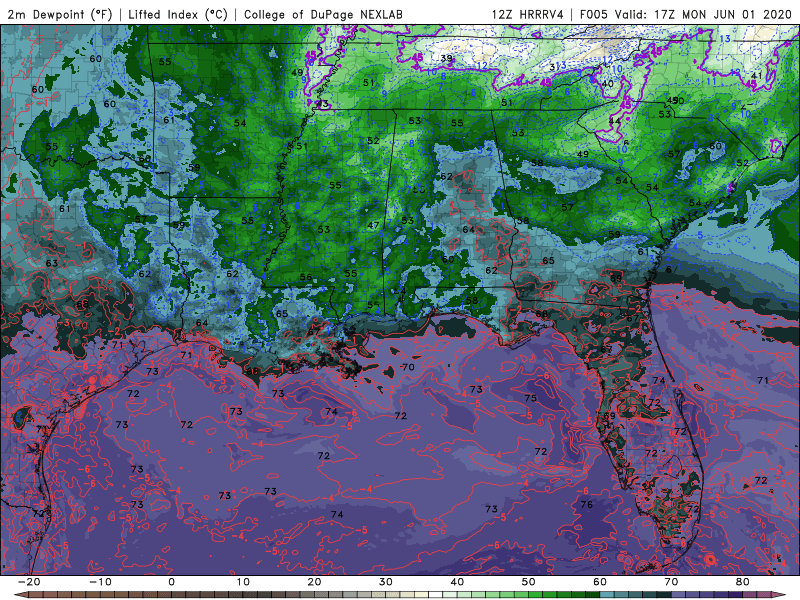
Task: Click the 47 dewpoint value on the map
Action: (x=373, y=225)
